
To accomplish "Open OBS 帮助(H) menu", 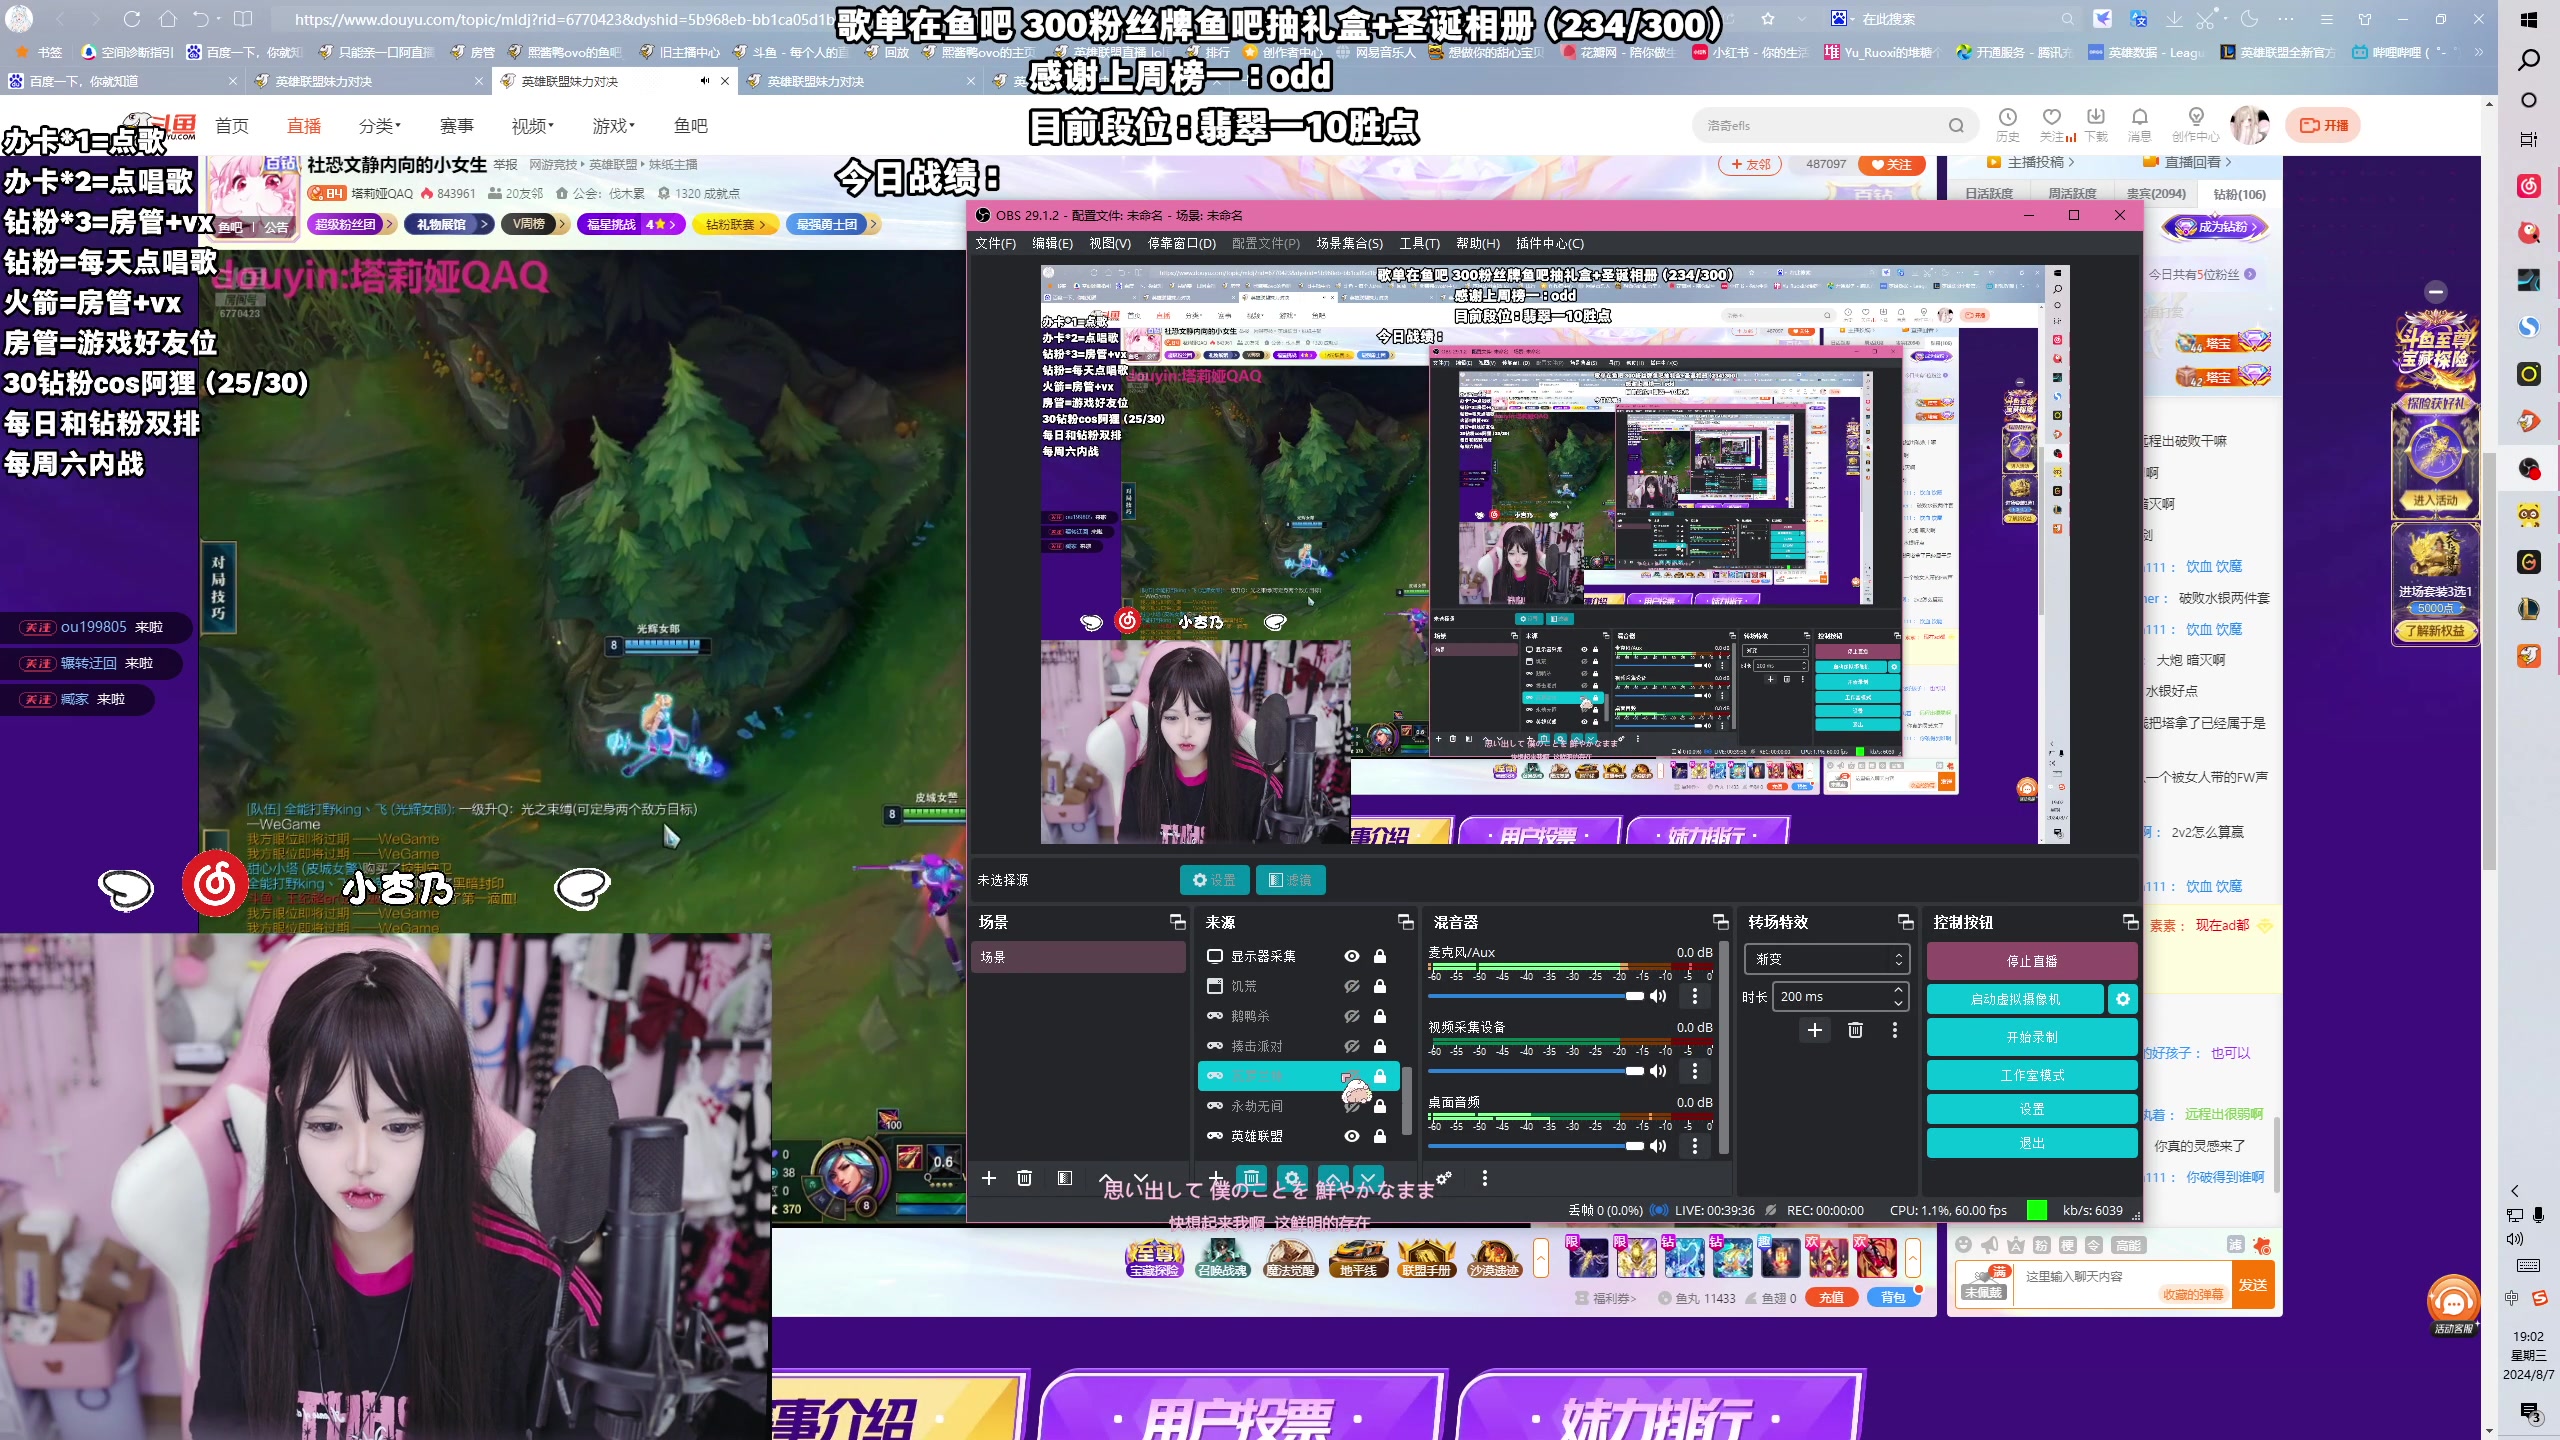I will pos(1478,243).
